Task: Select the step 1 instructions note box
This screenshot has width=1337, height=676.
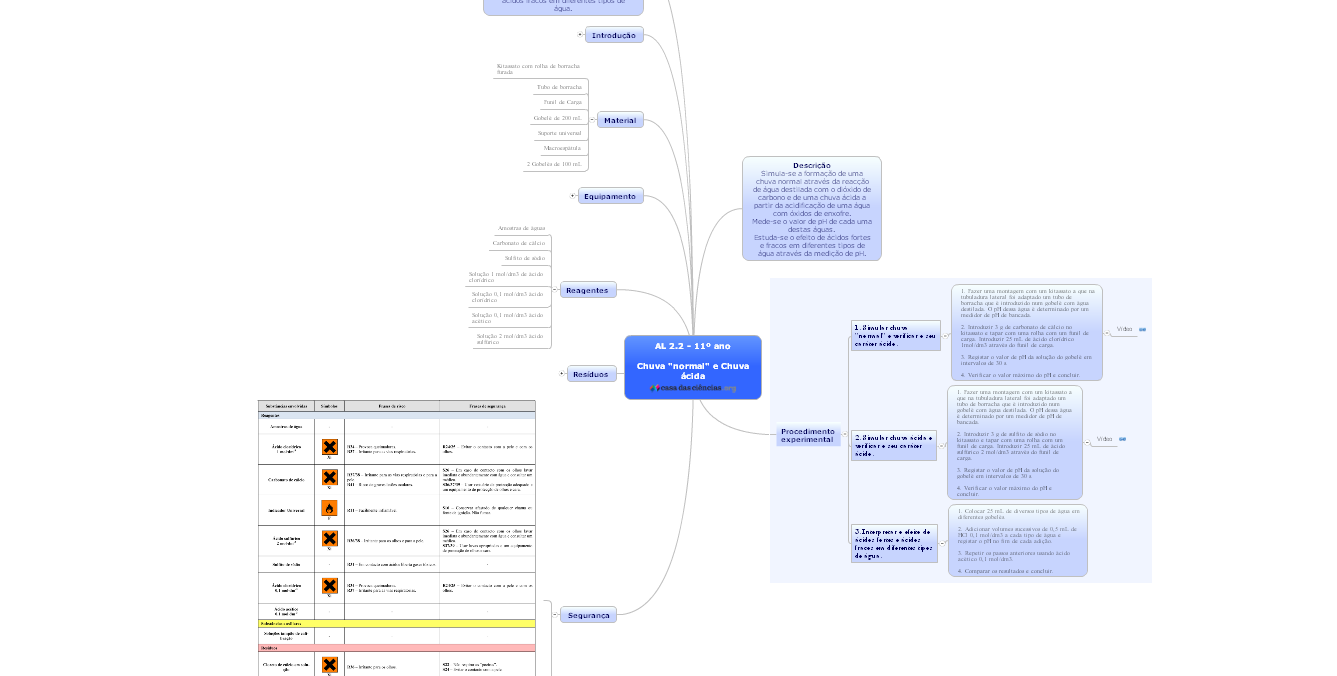Action: 1027,332
